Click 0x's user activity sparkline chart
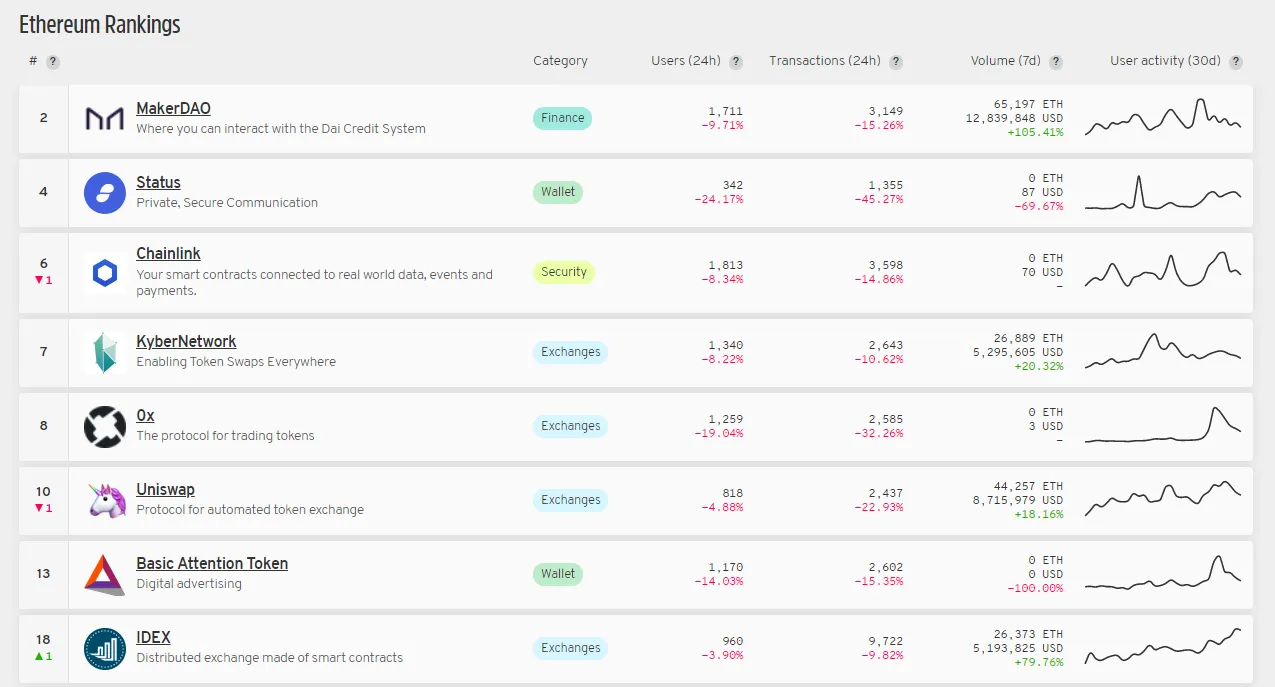Viewport: 1275px width, 687px height. click(x=1163, y=425)
